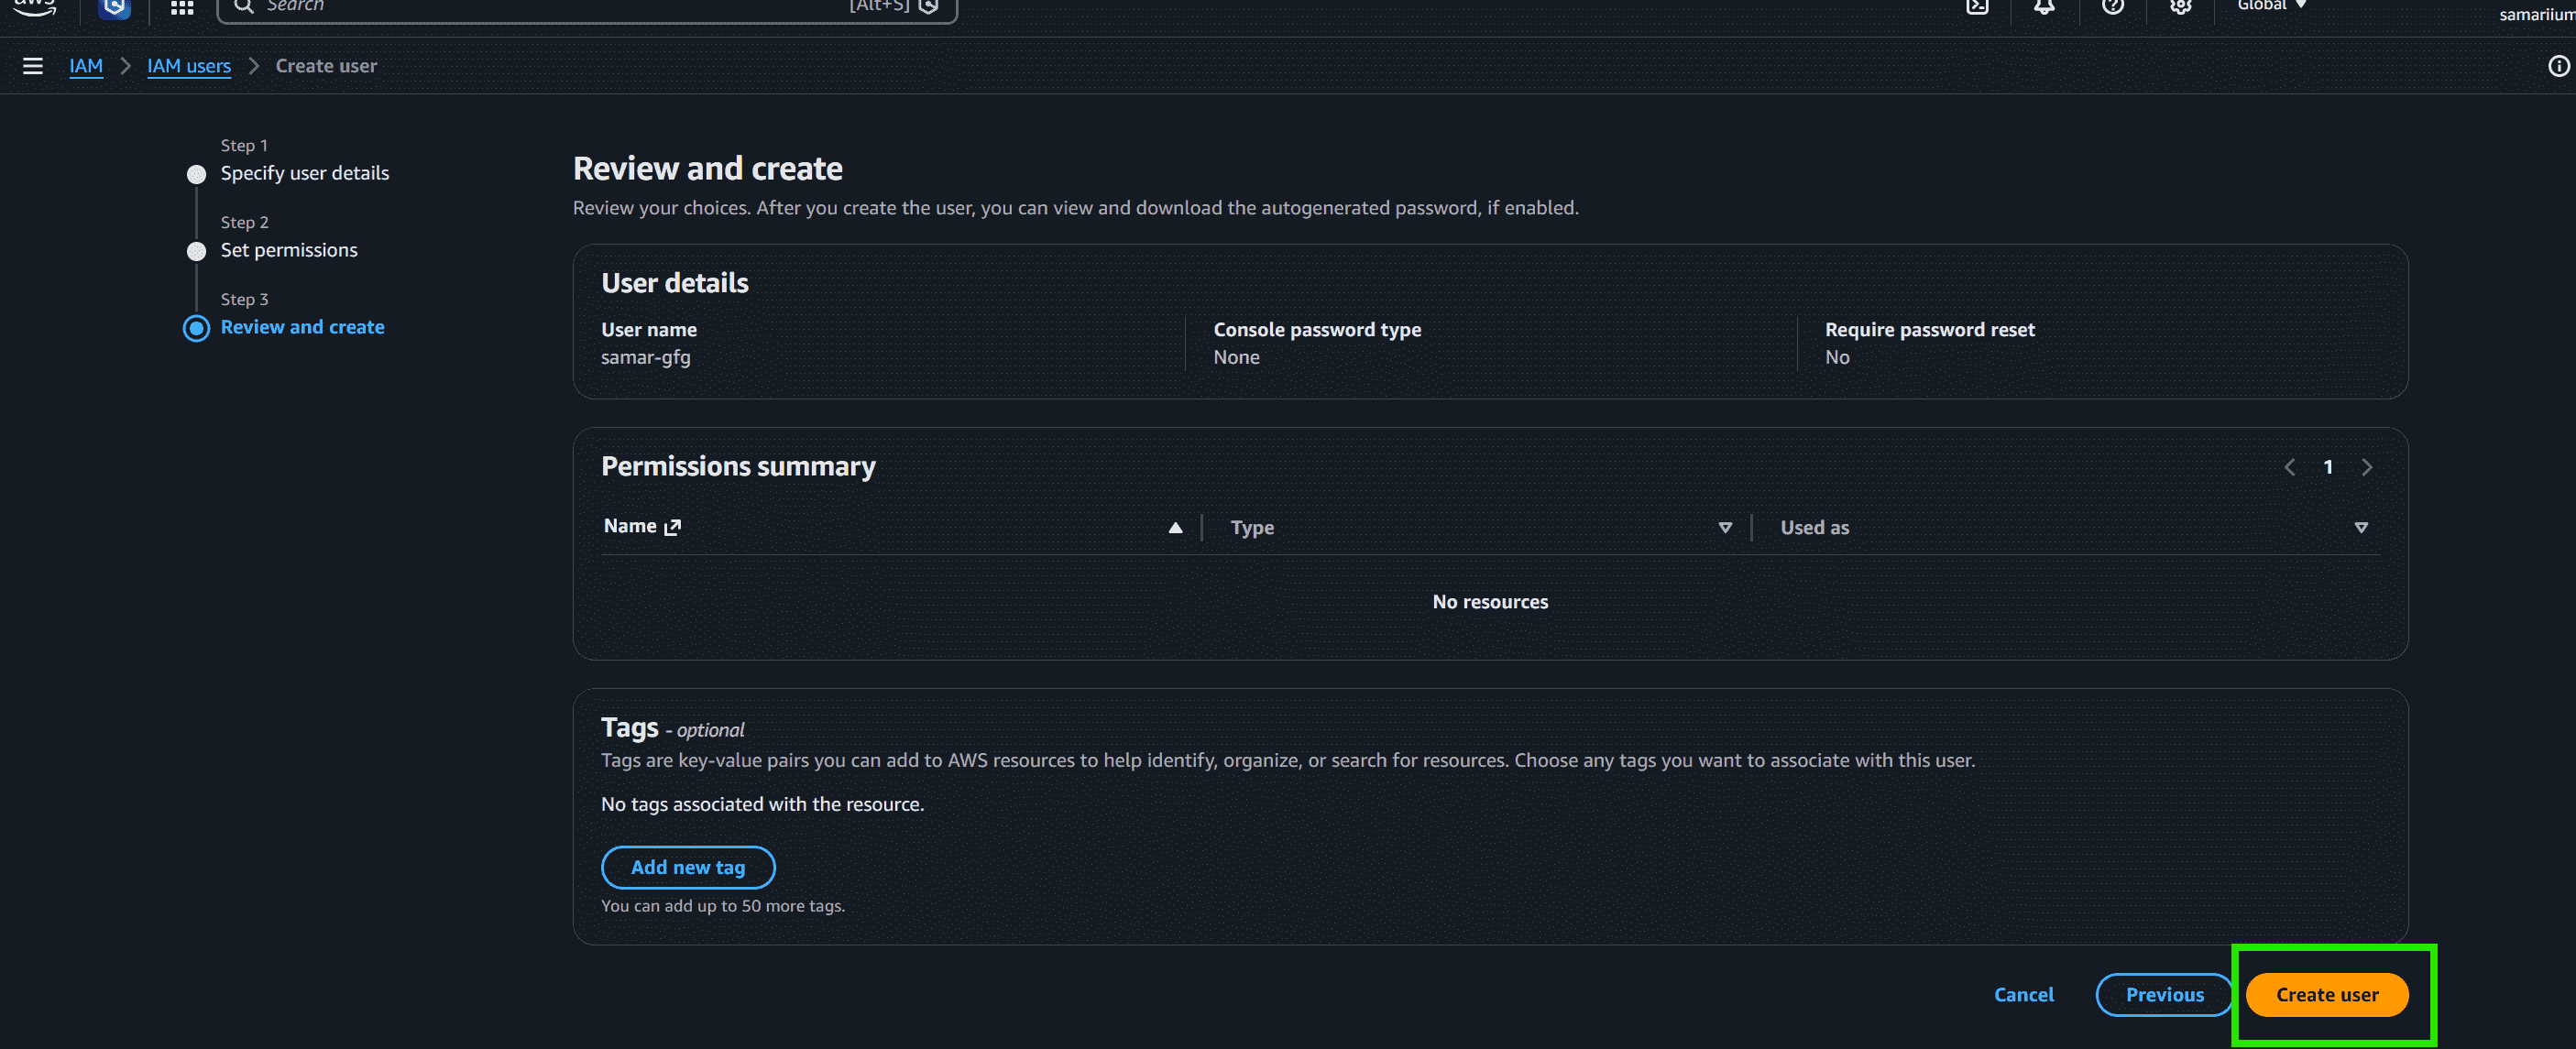Image resolution: width=2576 pixels, height=1049 pixels.
Task: Open the Global region dropdown
Action: pos(2271,5)
